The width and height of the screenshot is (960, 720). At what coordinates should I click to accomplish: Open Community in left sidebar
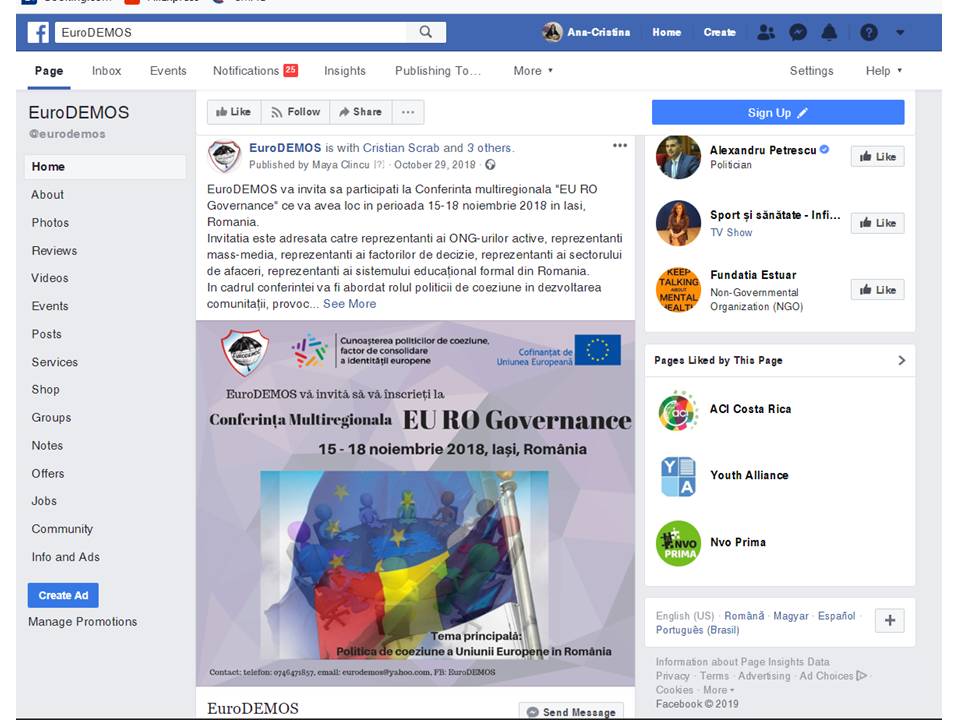coord(62,529)
